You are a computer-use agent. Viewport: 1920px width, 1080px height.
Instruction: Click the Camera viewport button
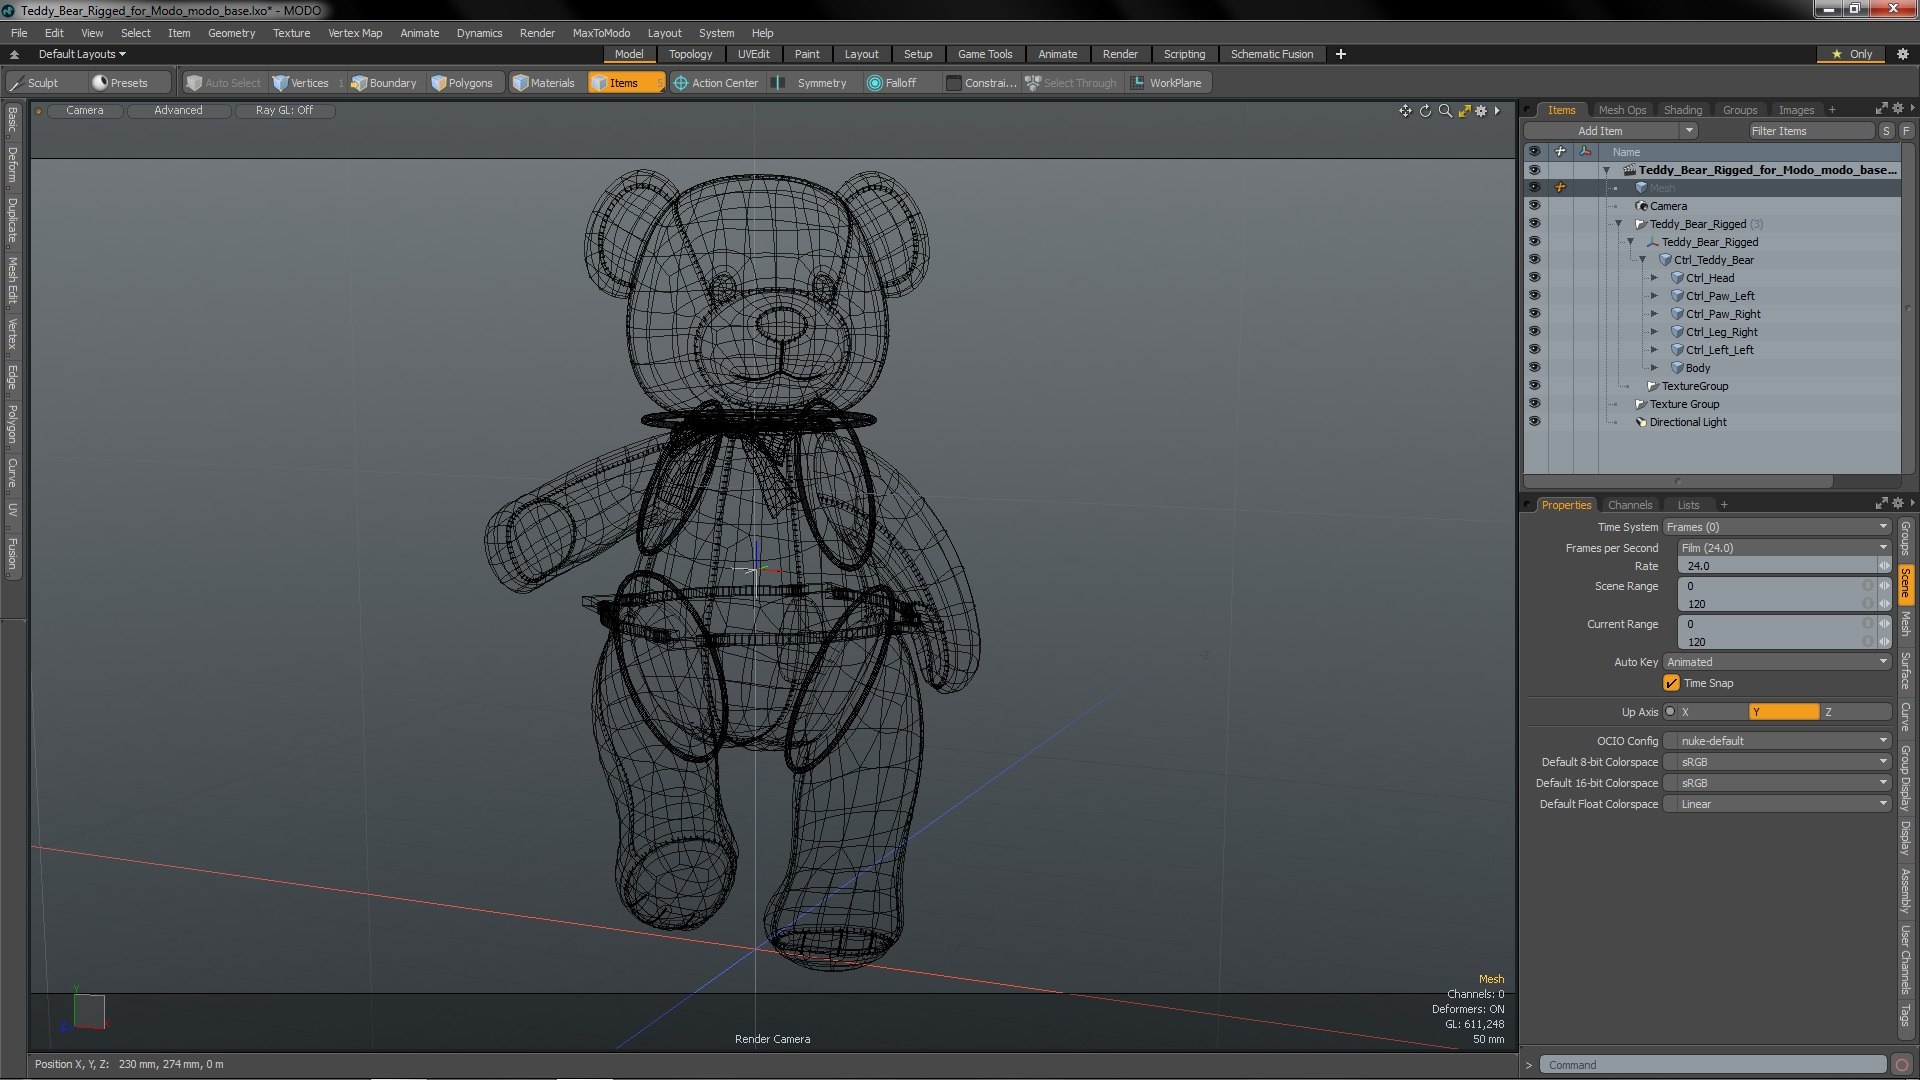click(85, 111)
